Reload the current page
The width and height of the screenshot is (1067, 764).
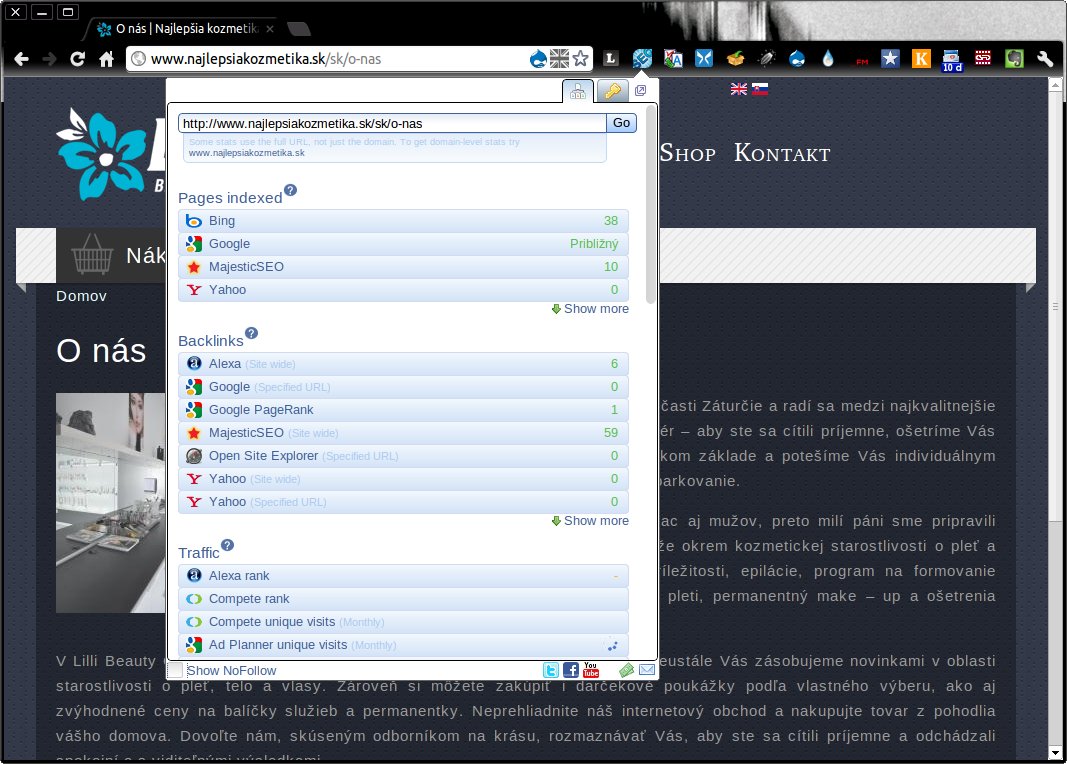[78, 59]
